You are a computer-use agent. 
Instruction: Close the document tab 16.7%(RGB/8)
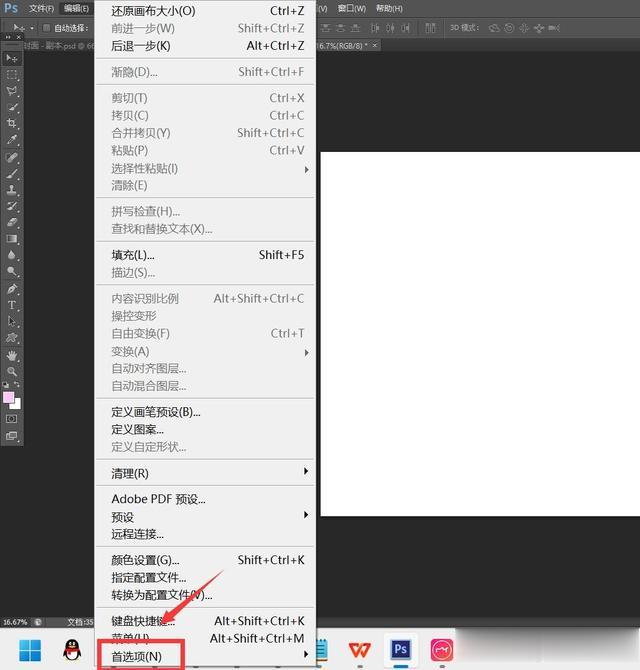coord(375,45)
